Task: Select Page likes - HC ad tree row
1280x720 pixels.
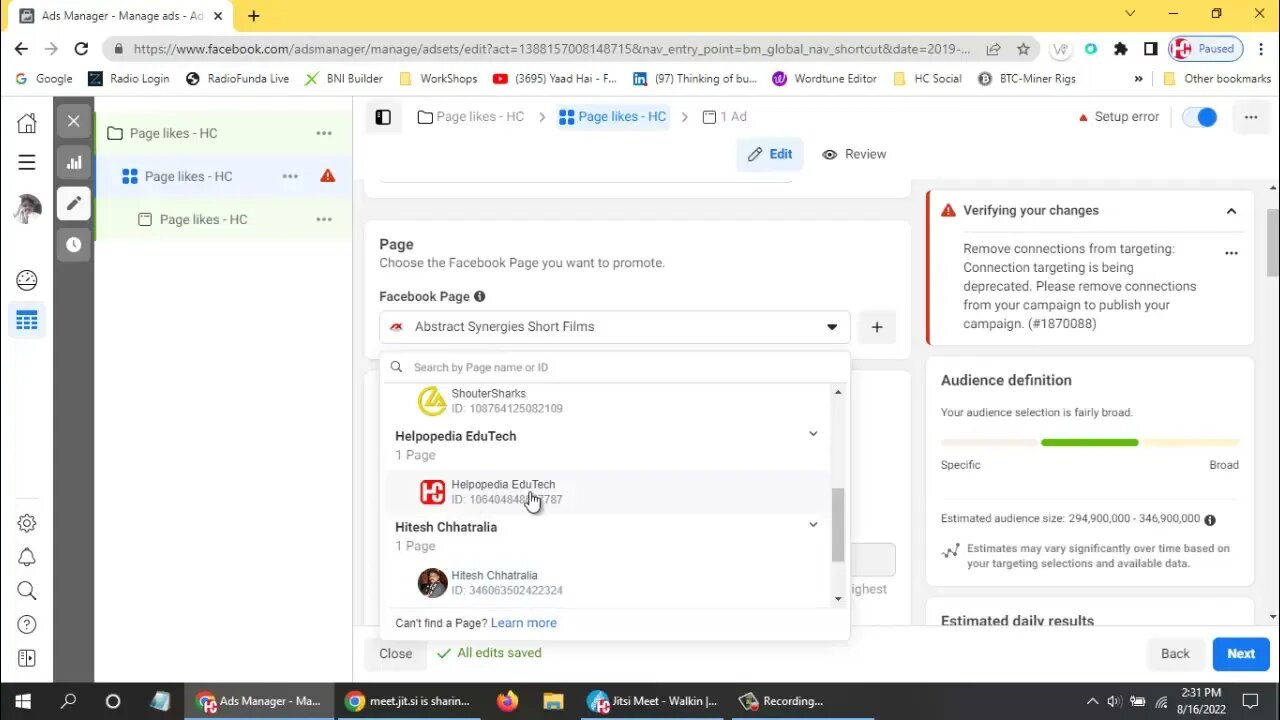Action: click(223, 219)
